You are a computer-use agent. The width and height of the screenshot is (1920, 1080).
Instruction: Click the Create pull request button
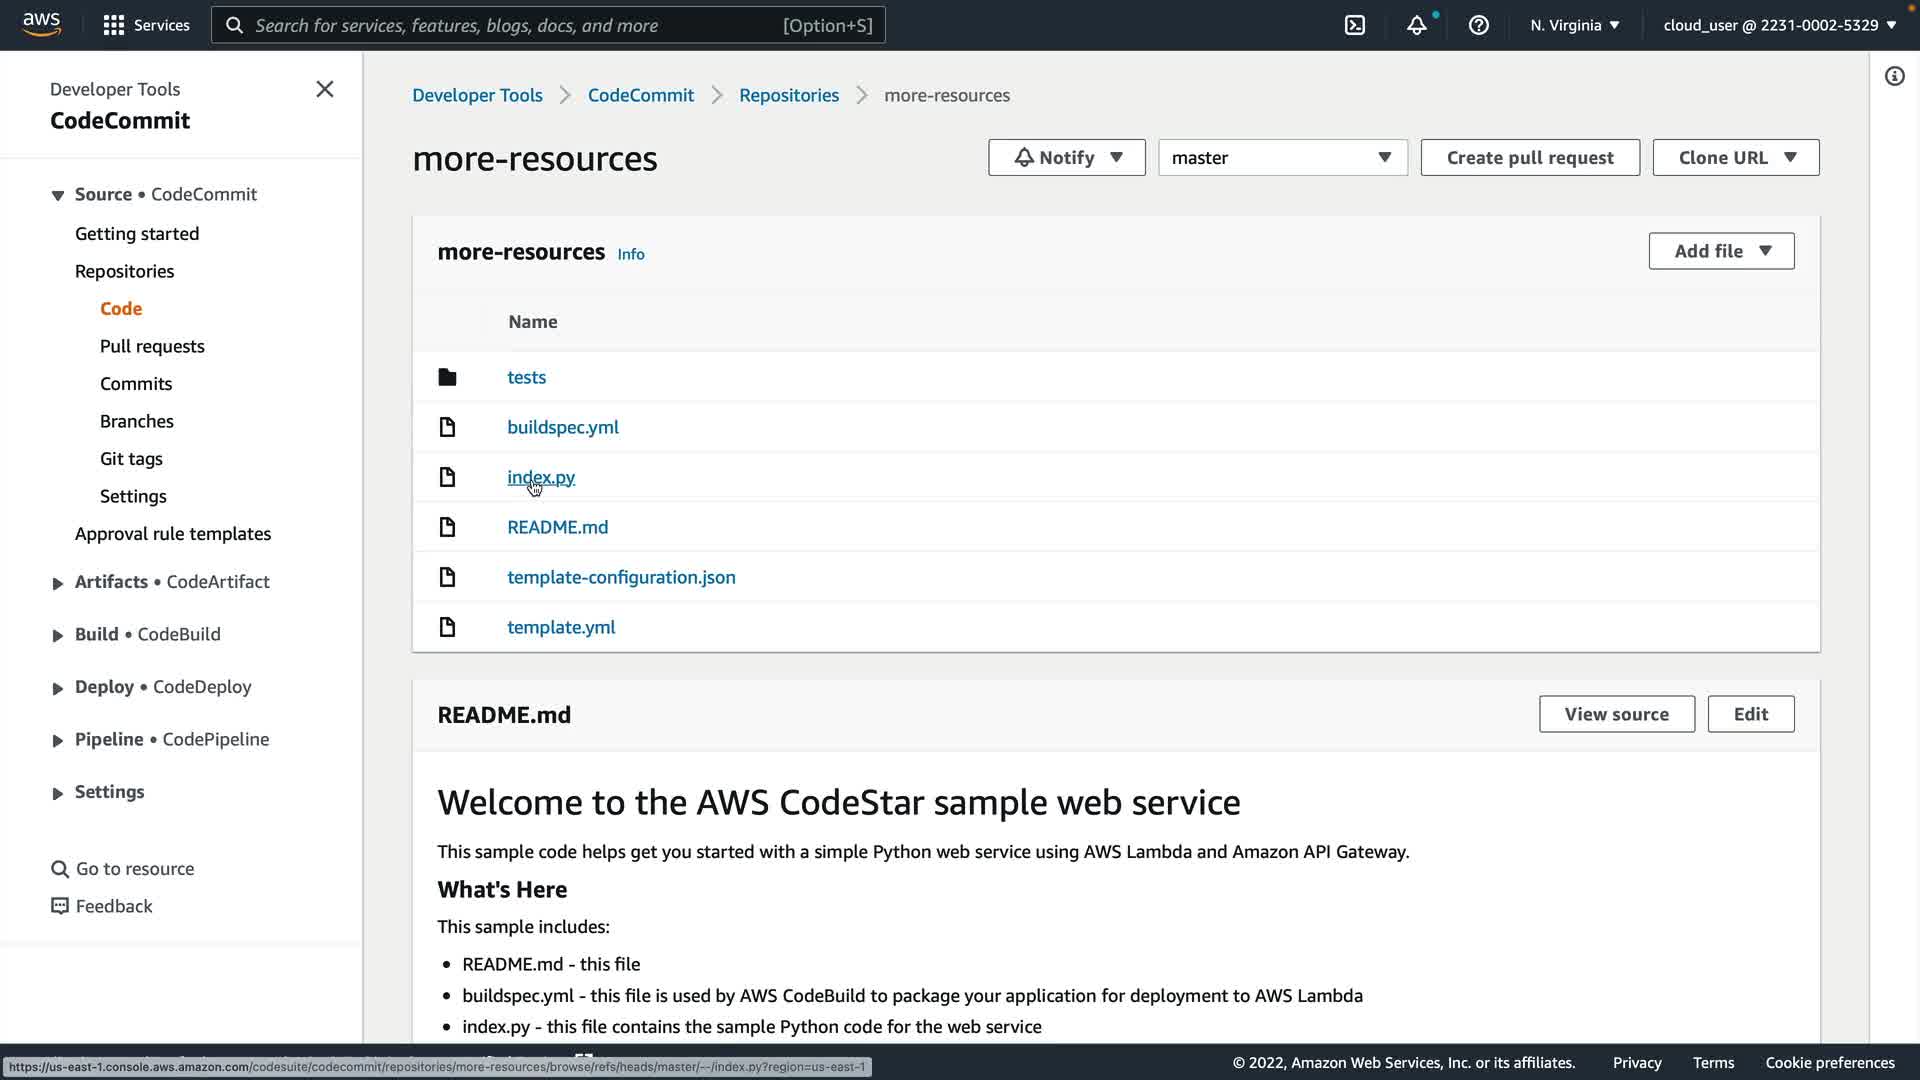pos(1529,158)
